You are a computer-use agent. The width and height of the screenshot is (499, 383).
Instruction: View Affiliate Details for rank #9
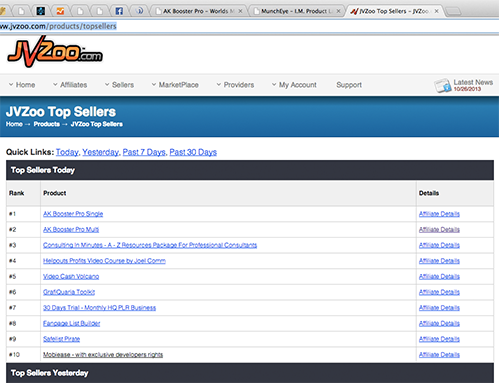tap(439, 339)
